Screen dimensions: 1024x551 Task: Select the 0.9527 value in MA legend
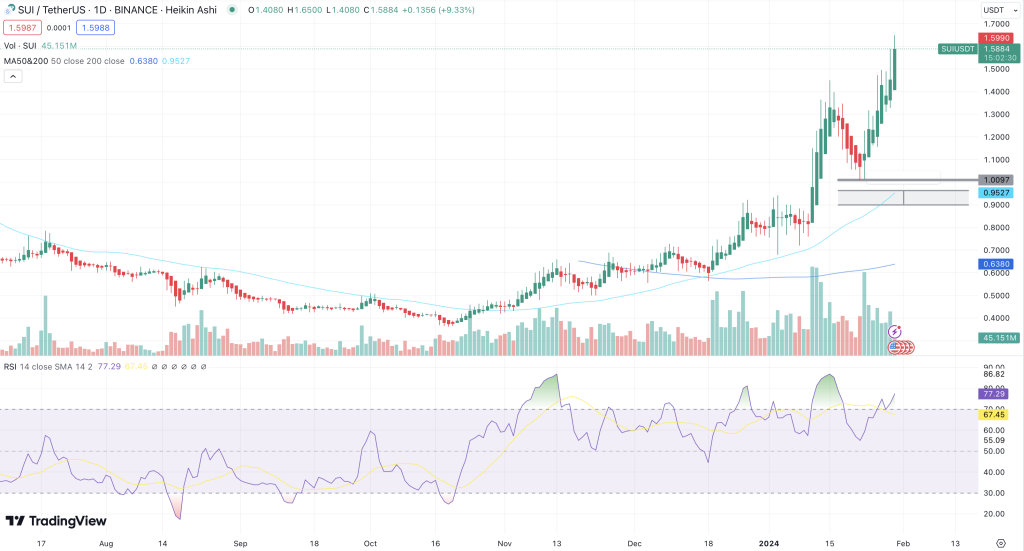[x=176, y=61]
